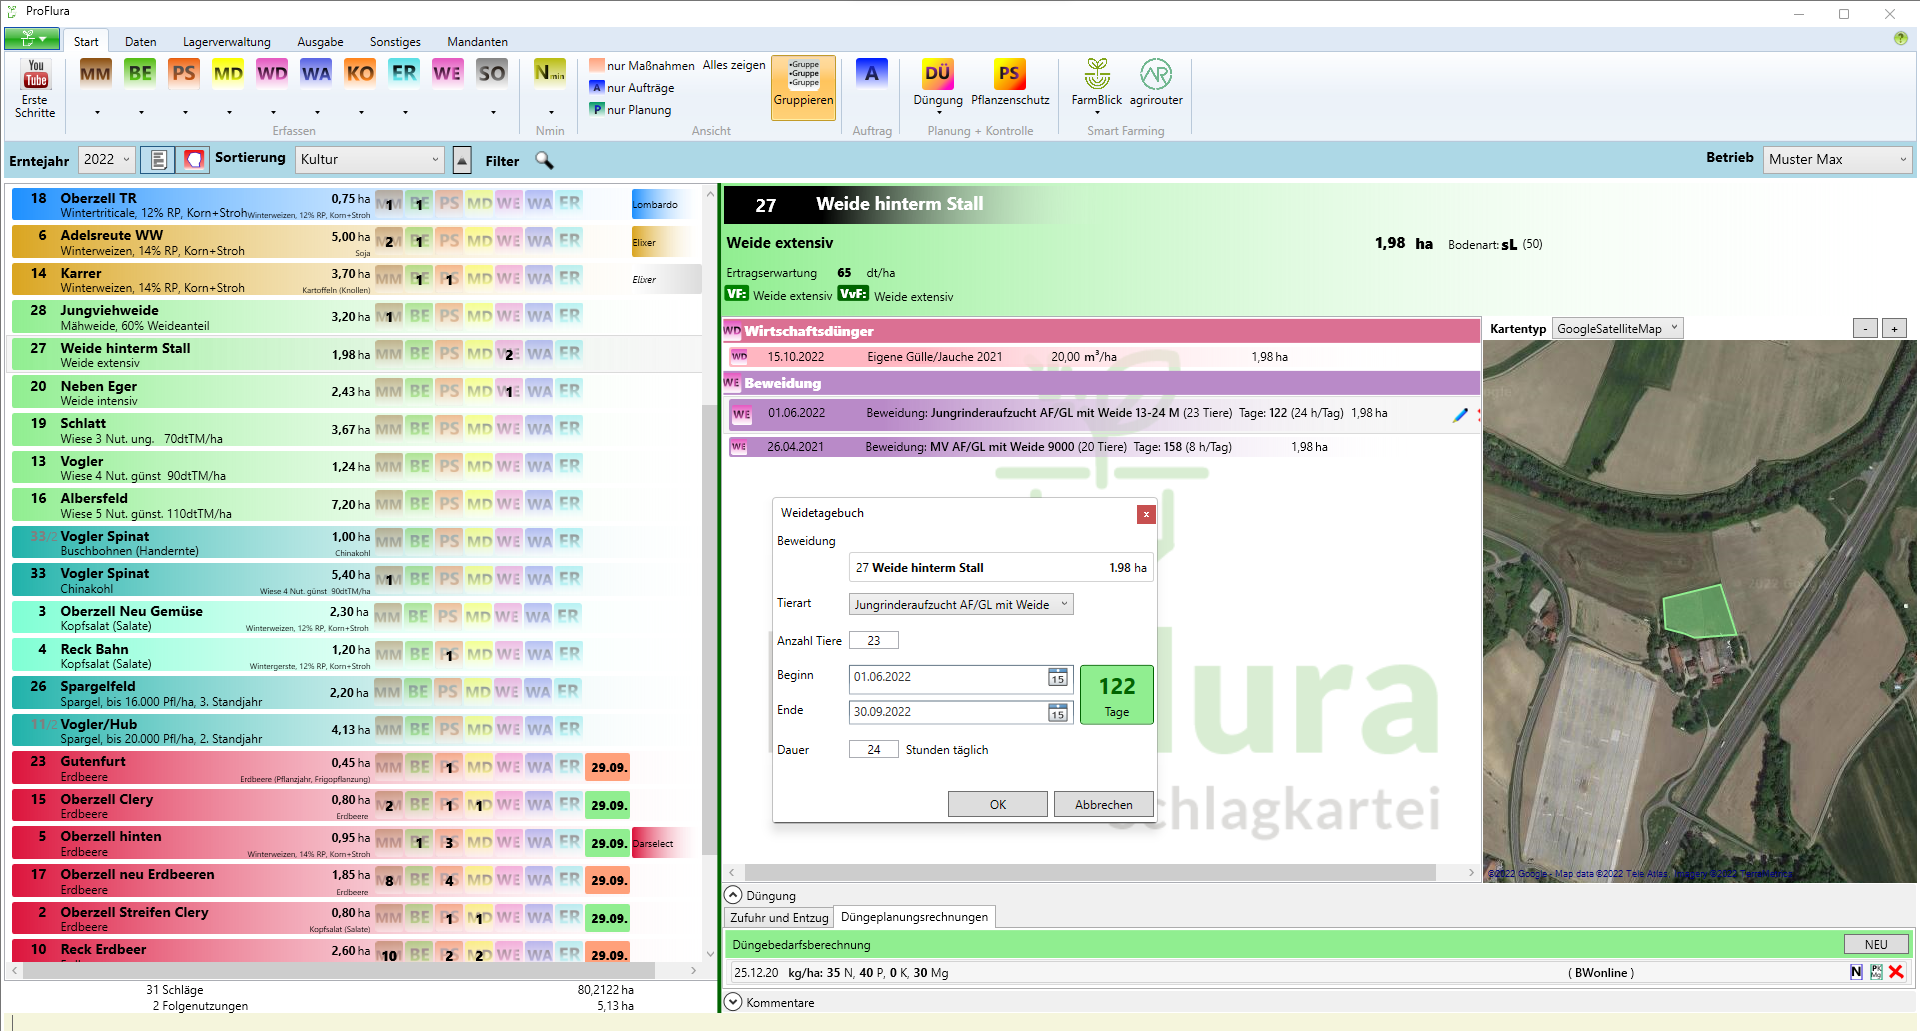Confirm the Weidetagebuch dialog with OK
Screen dimensions: 1920x1031
coord(997,805)
